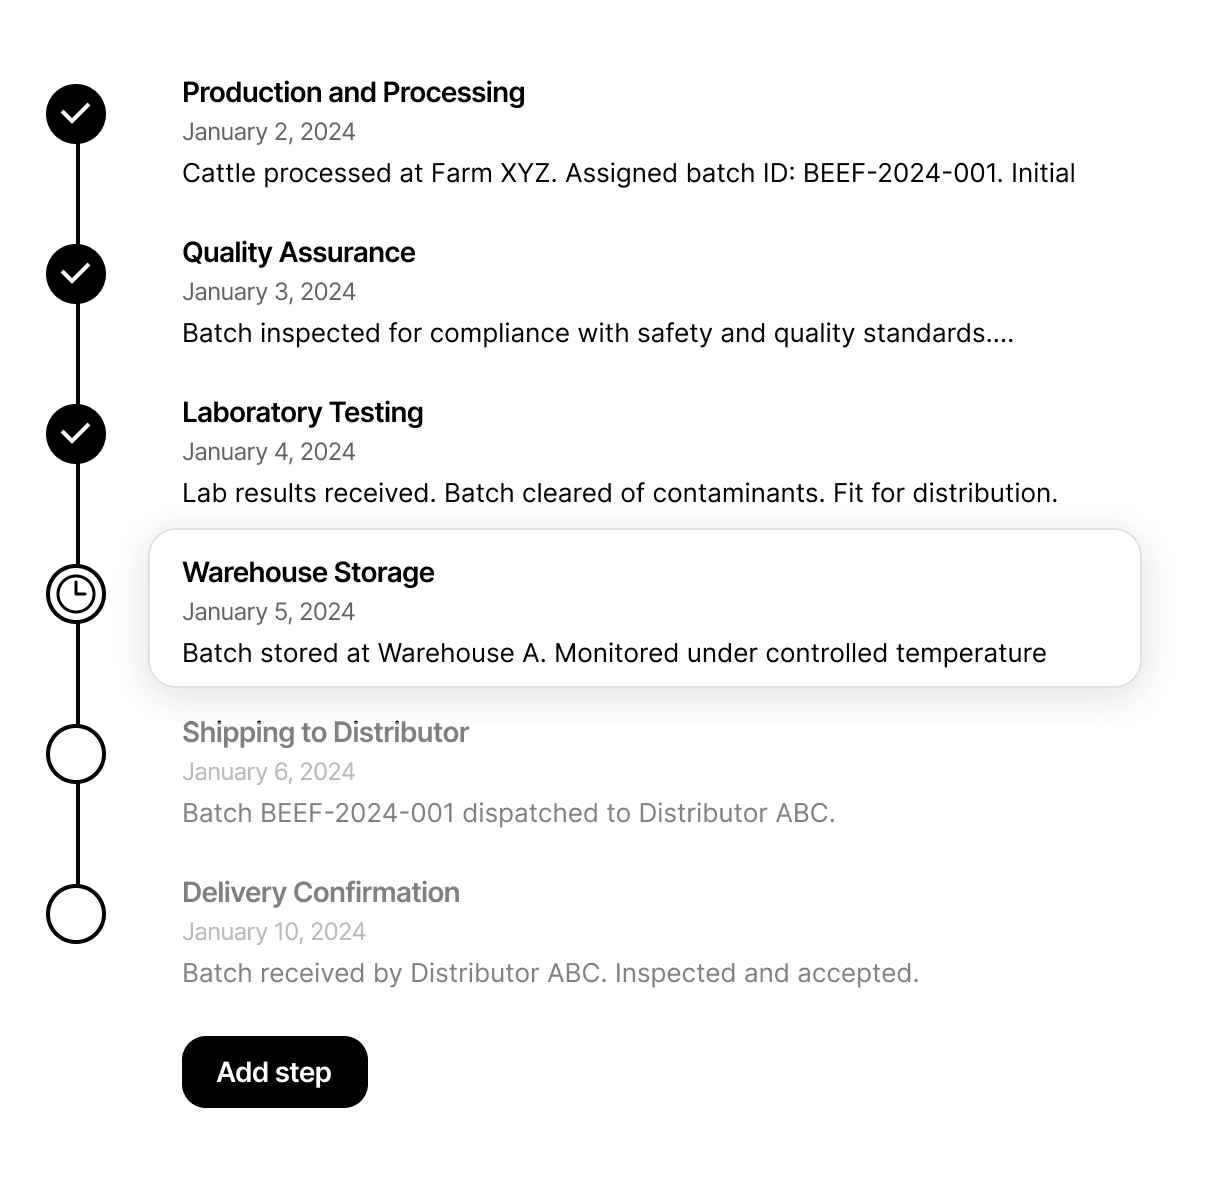The height and width of the screenshot is (1188, 1224).
Task: Click the Laboratory Testing step title
Action: tap(302, 413)
